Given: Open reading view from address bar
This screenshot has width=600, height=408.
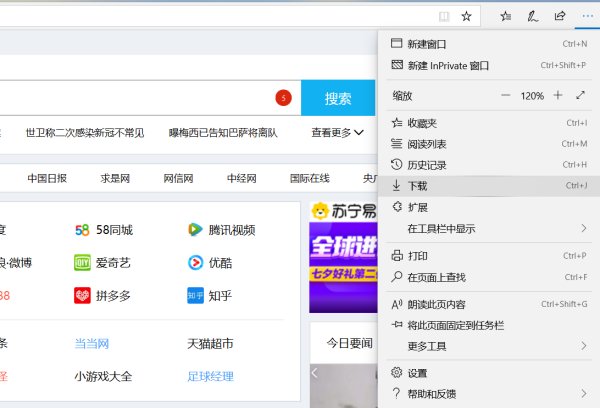Looking at the screenshot, I should click(x=443, y=16).
